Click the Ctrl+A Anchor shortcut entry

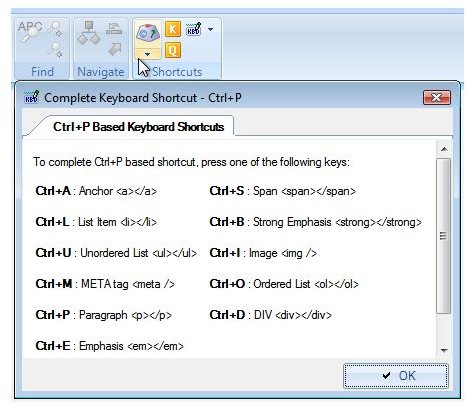coord(96,191)
